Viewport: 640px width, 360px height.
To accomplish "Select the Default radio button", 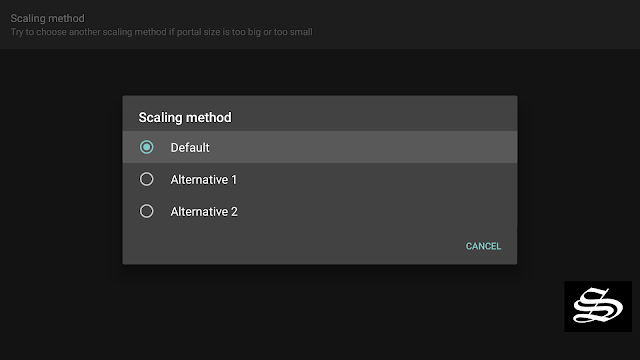I will tap(147, 147).
